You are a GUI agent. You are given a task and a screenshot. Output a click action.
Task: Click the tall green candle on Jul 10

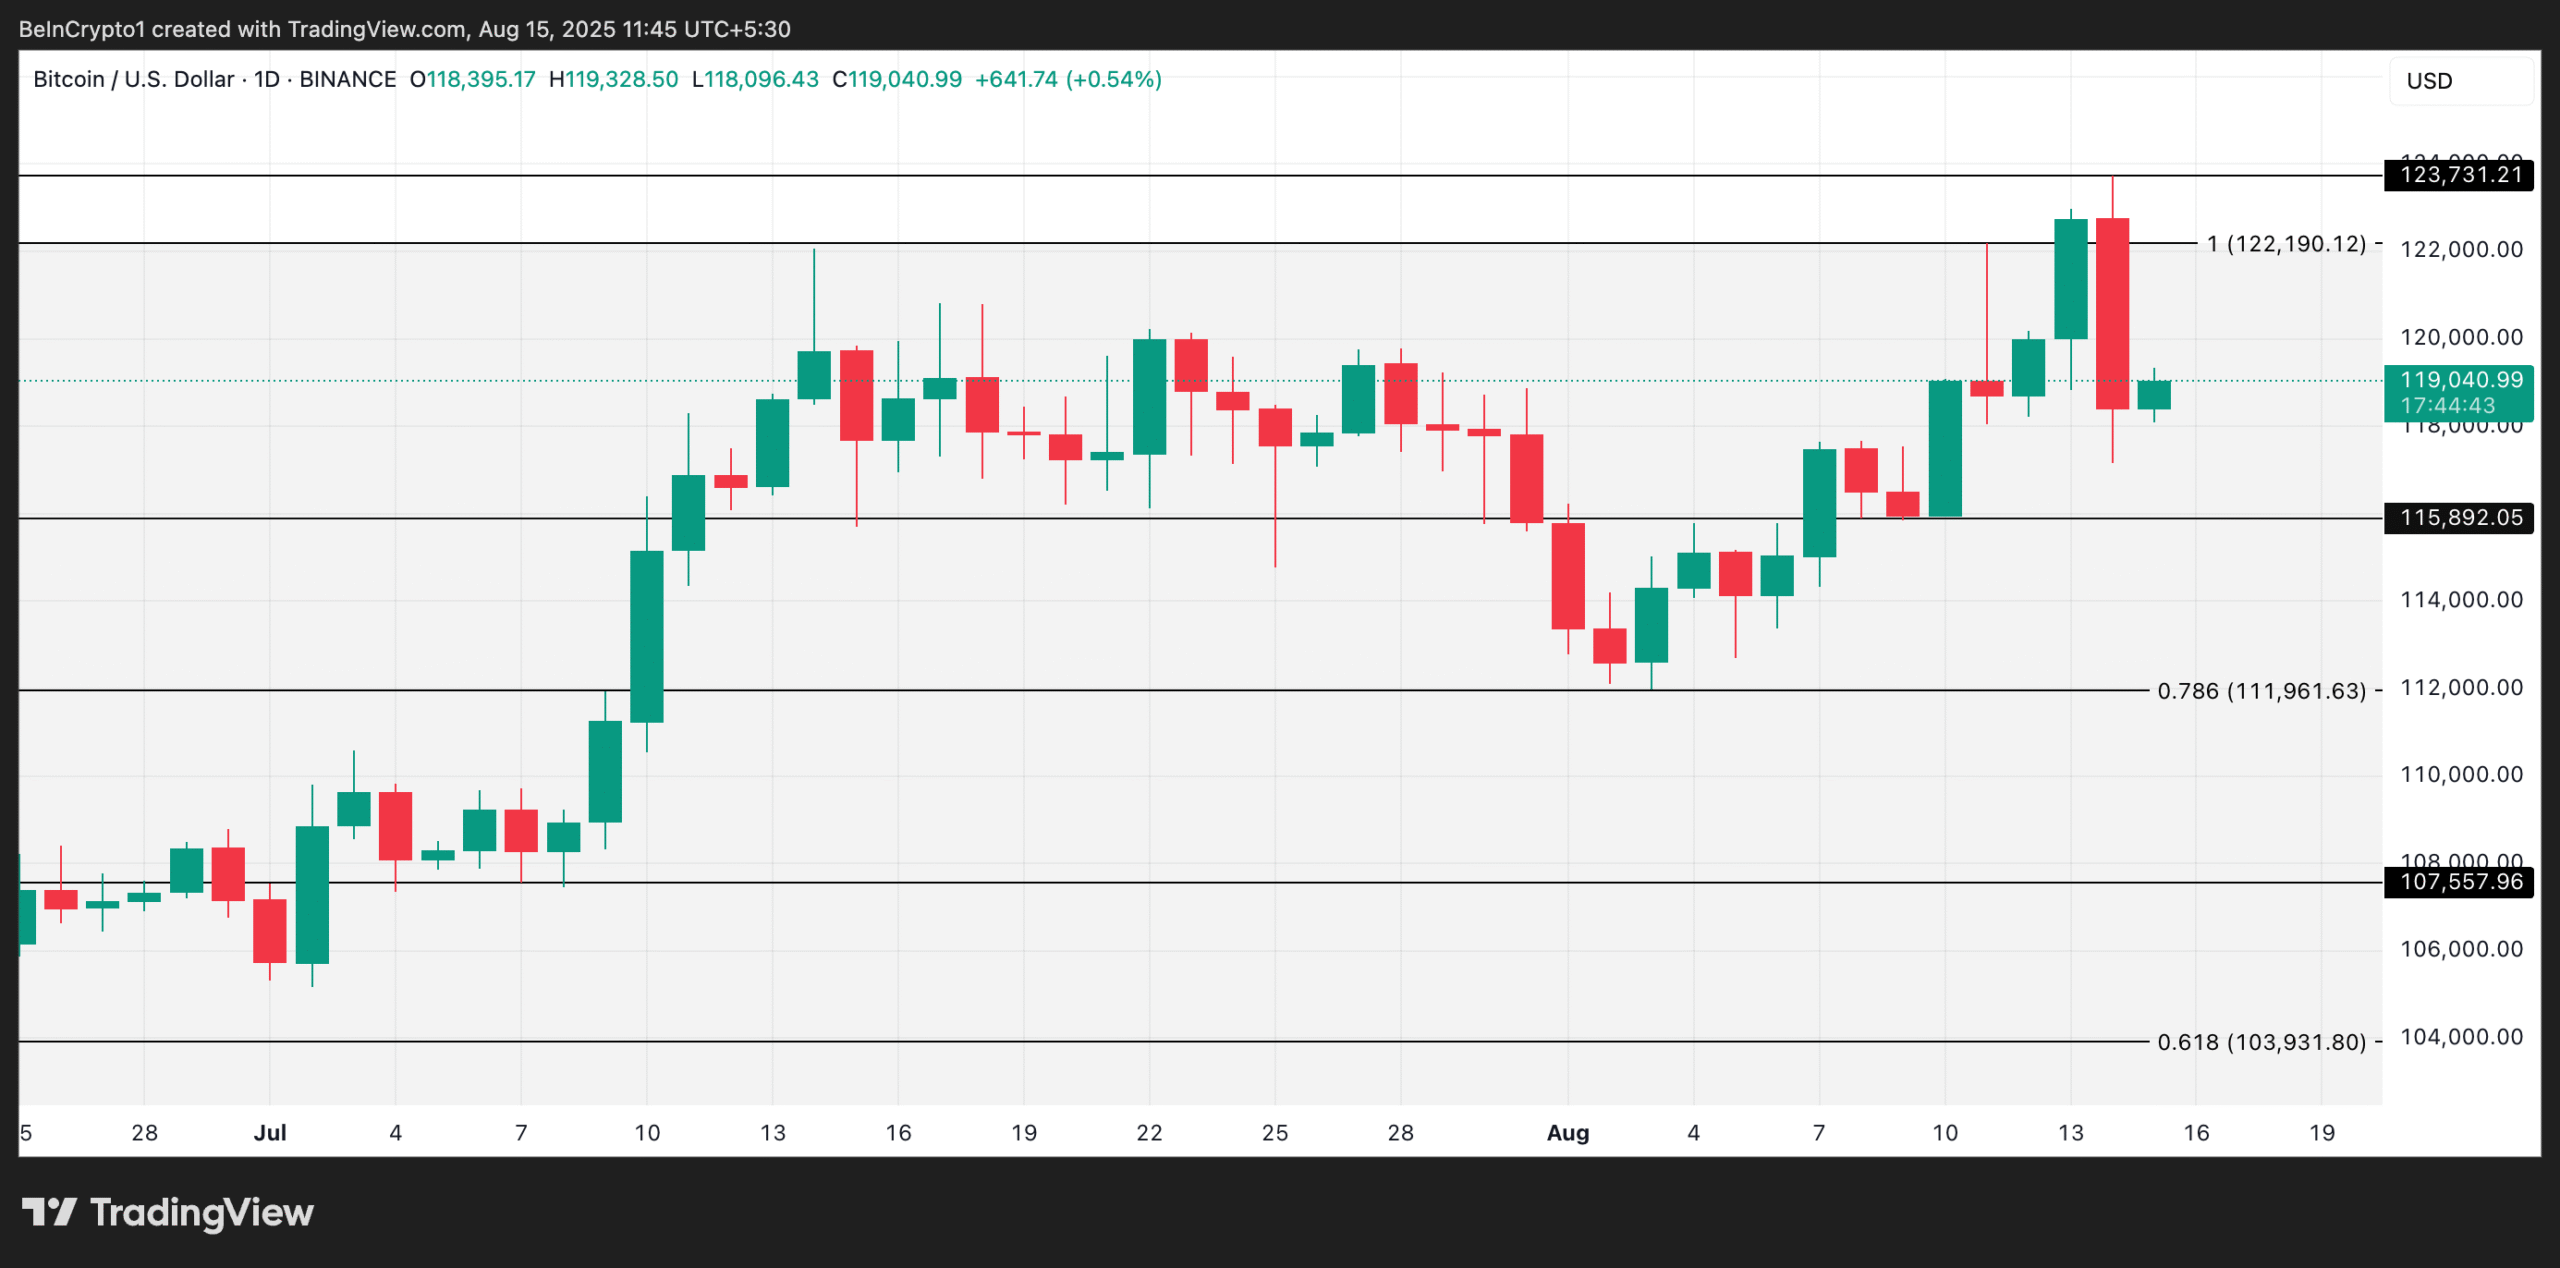coord(646,636)
